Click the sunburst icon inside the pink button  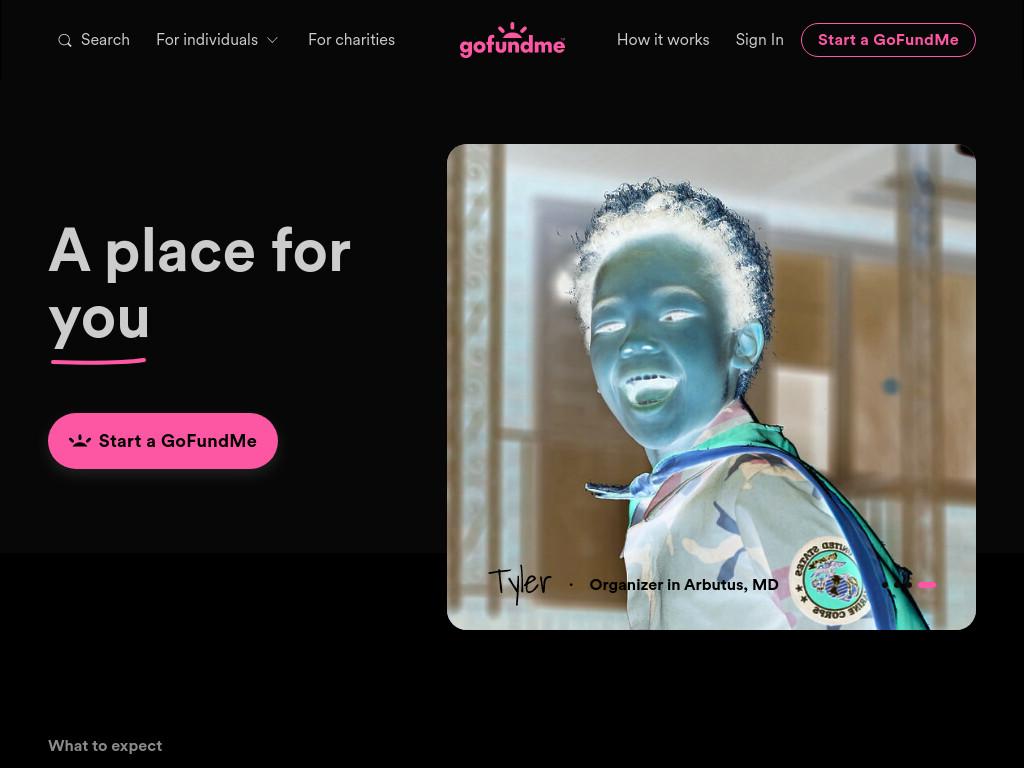point(80,441)
